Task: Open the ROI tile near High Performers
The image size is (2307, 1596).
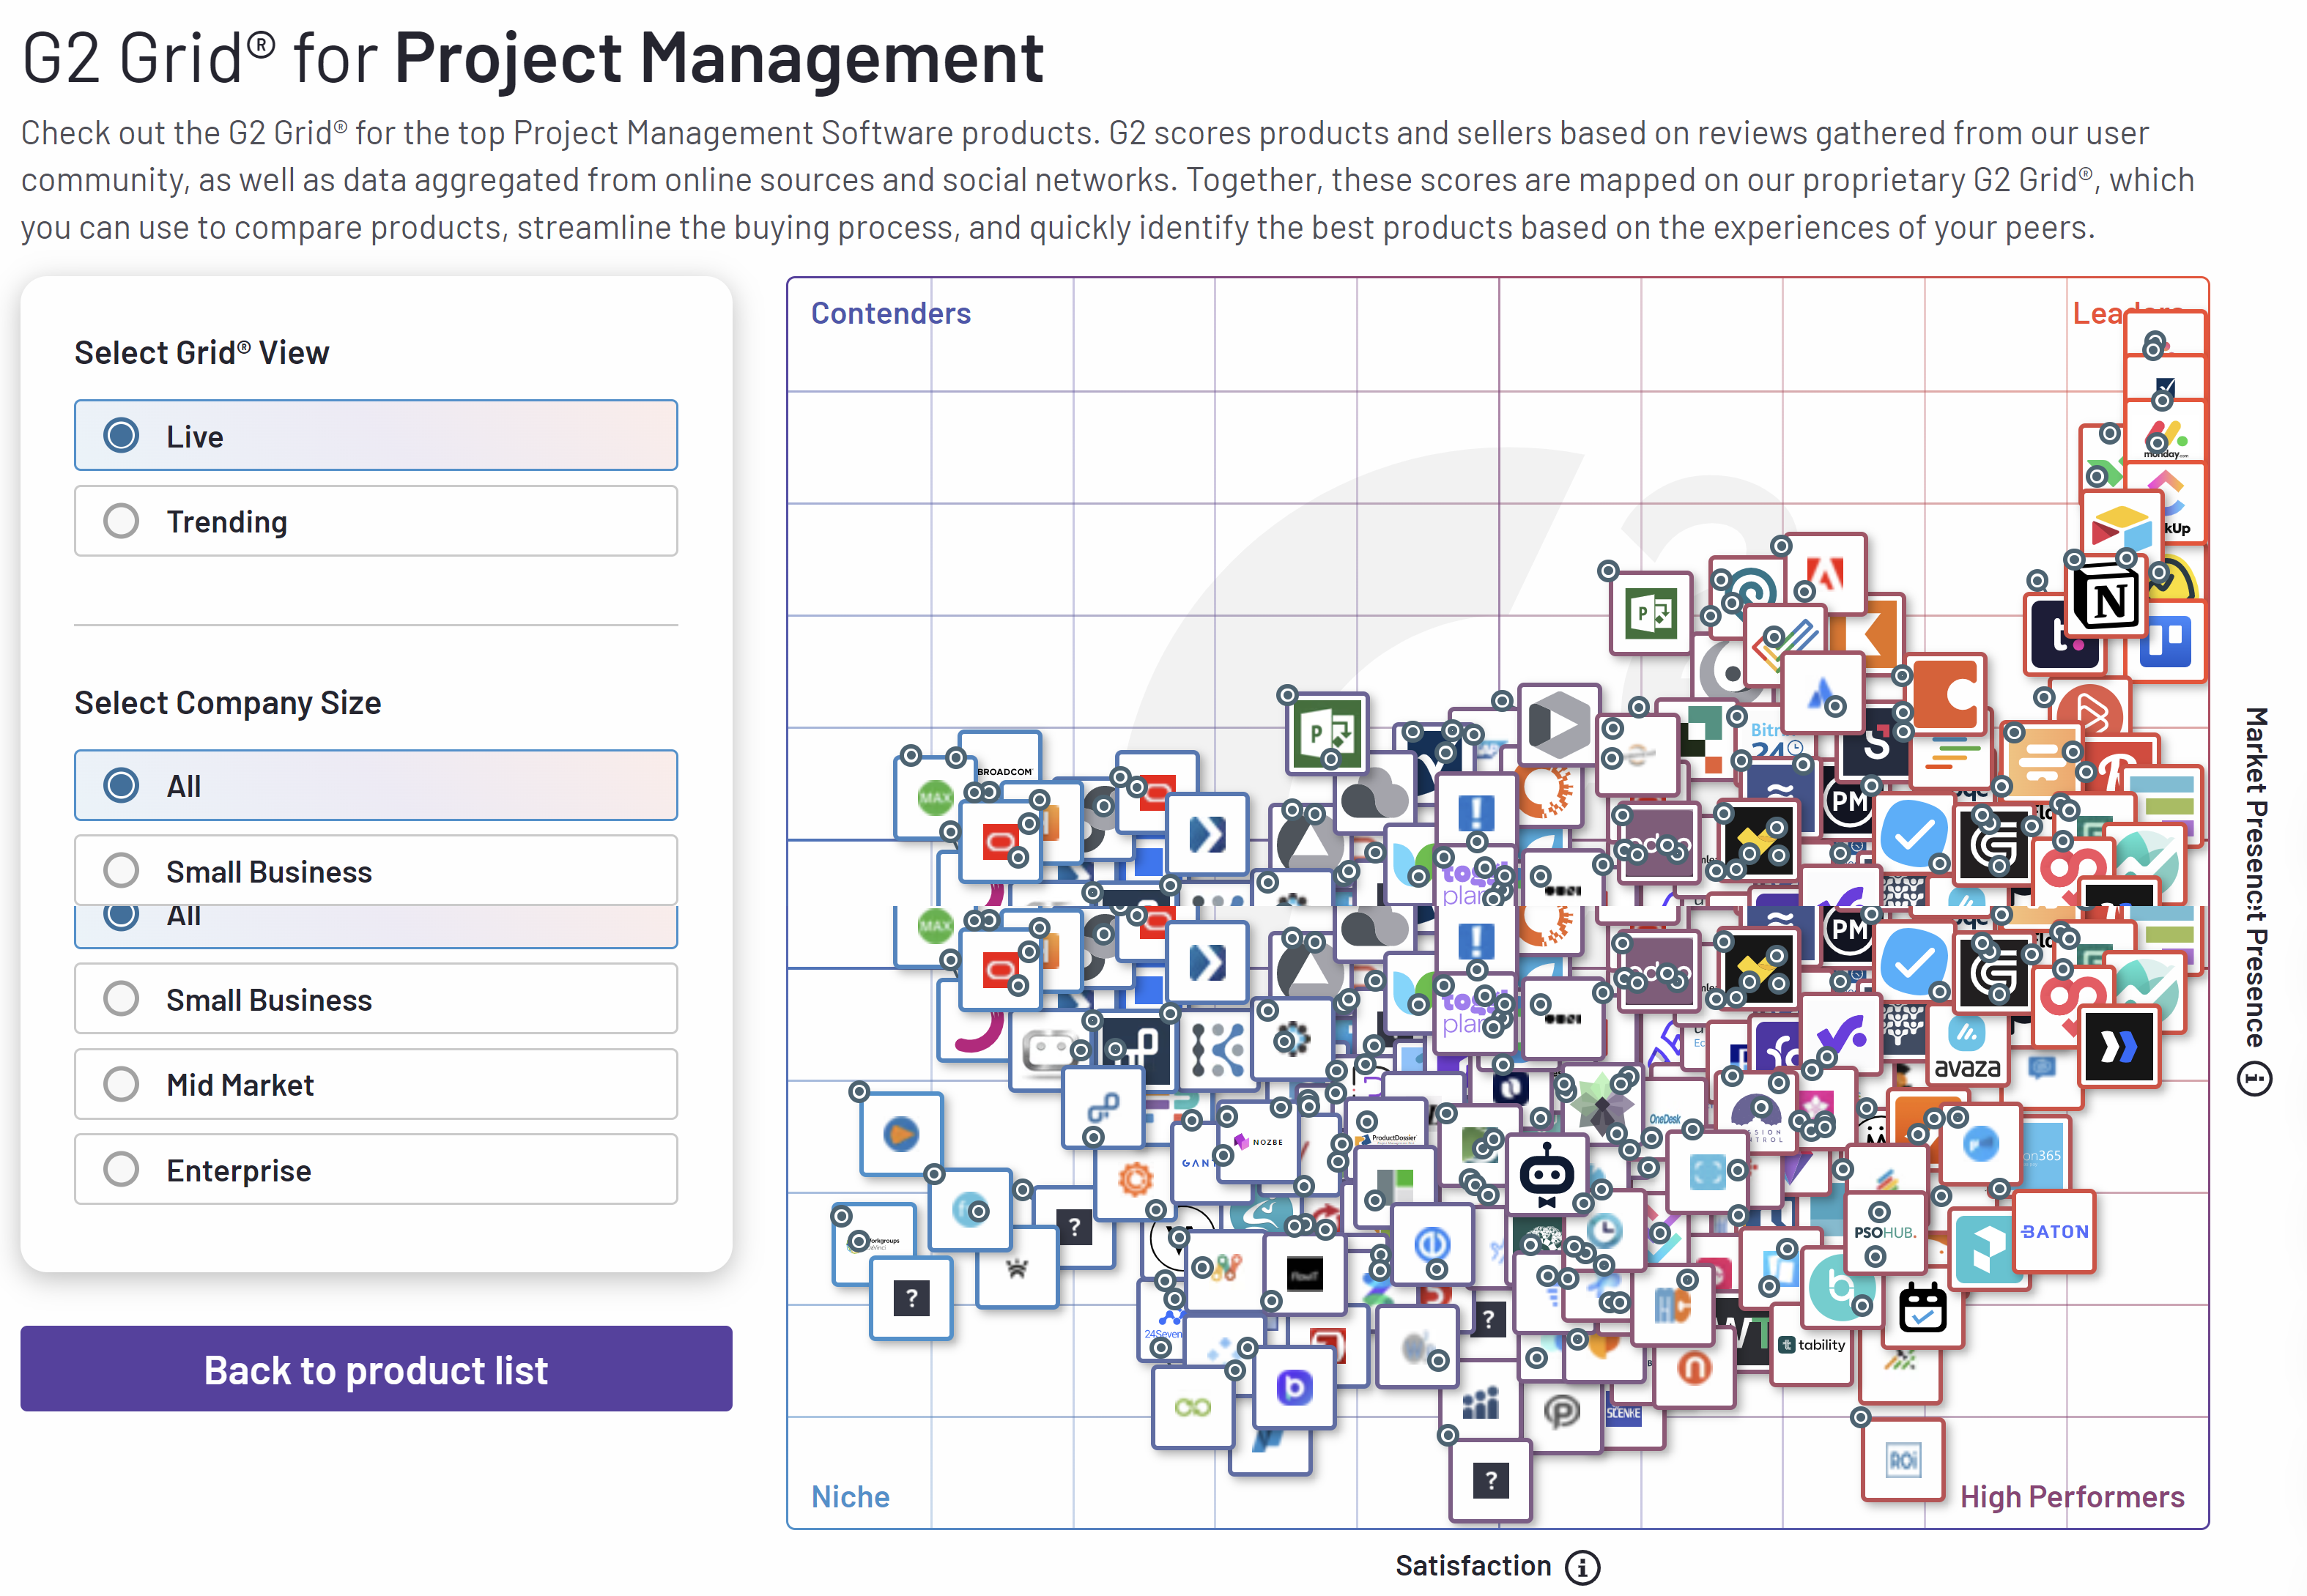Action: pyautogui.click(x=1903, y=1461)
